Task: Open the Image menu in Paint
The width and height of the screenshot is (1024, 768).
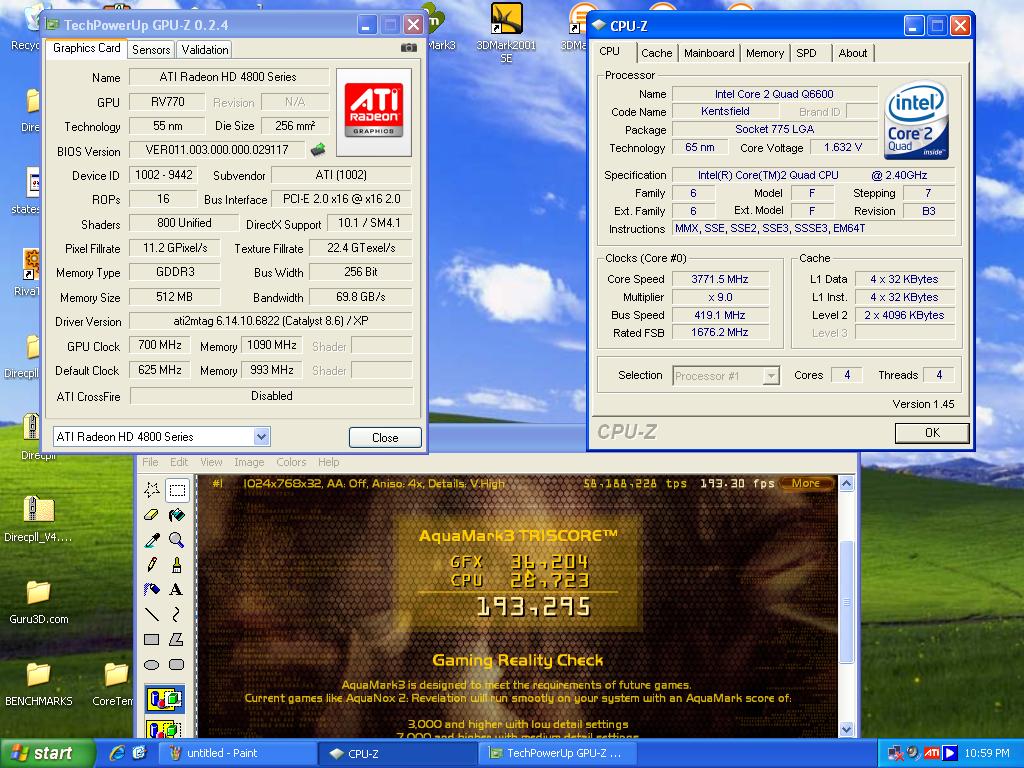Action: [249, 462]
